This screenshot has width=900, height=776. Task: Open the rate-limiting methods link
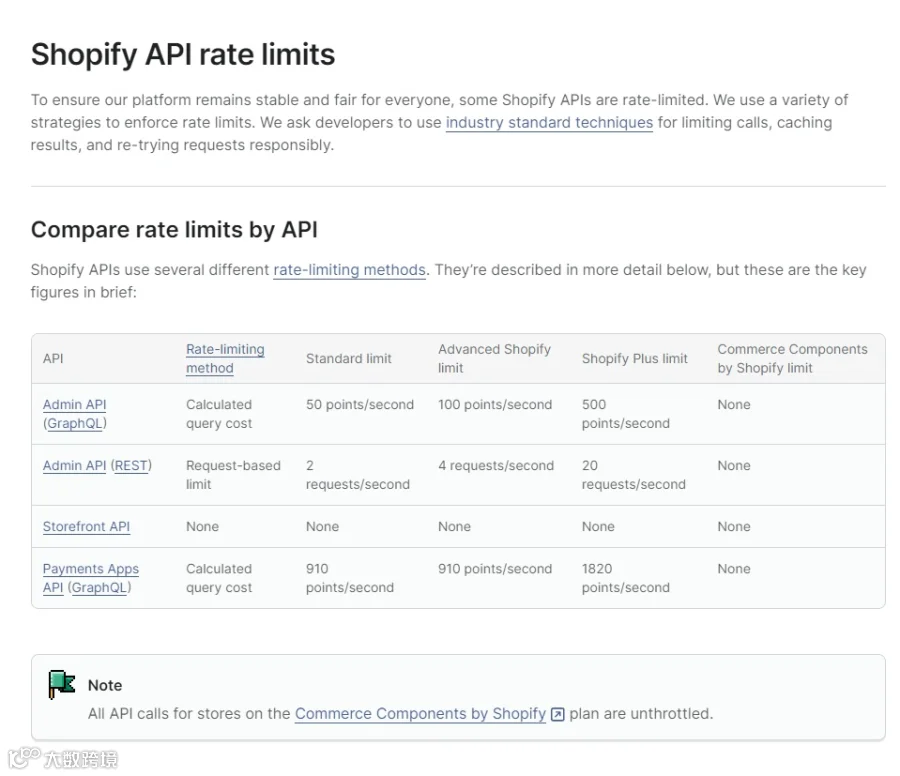coord(349,270)
